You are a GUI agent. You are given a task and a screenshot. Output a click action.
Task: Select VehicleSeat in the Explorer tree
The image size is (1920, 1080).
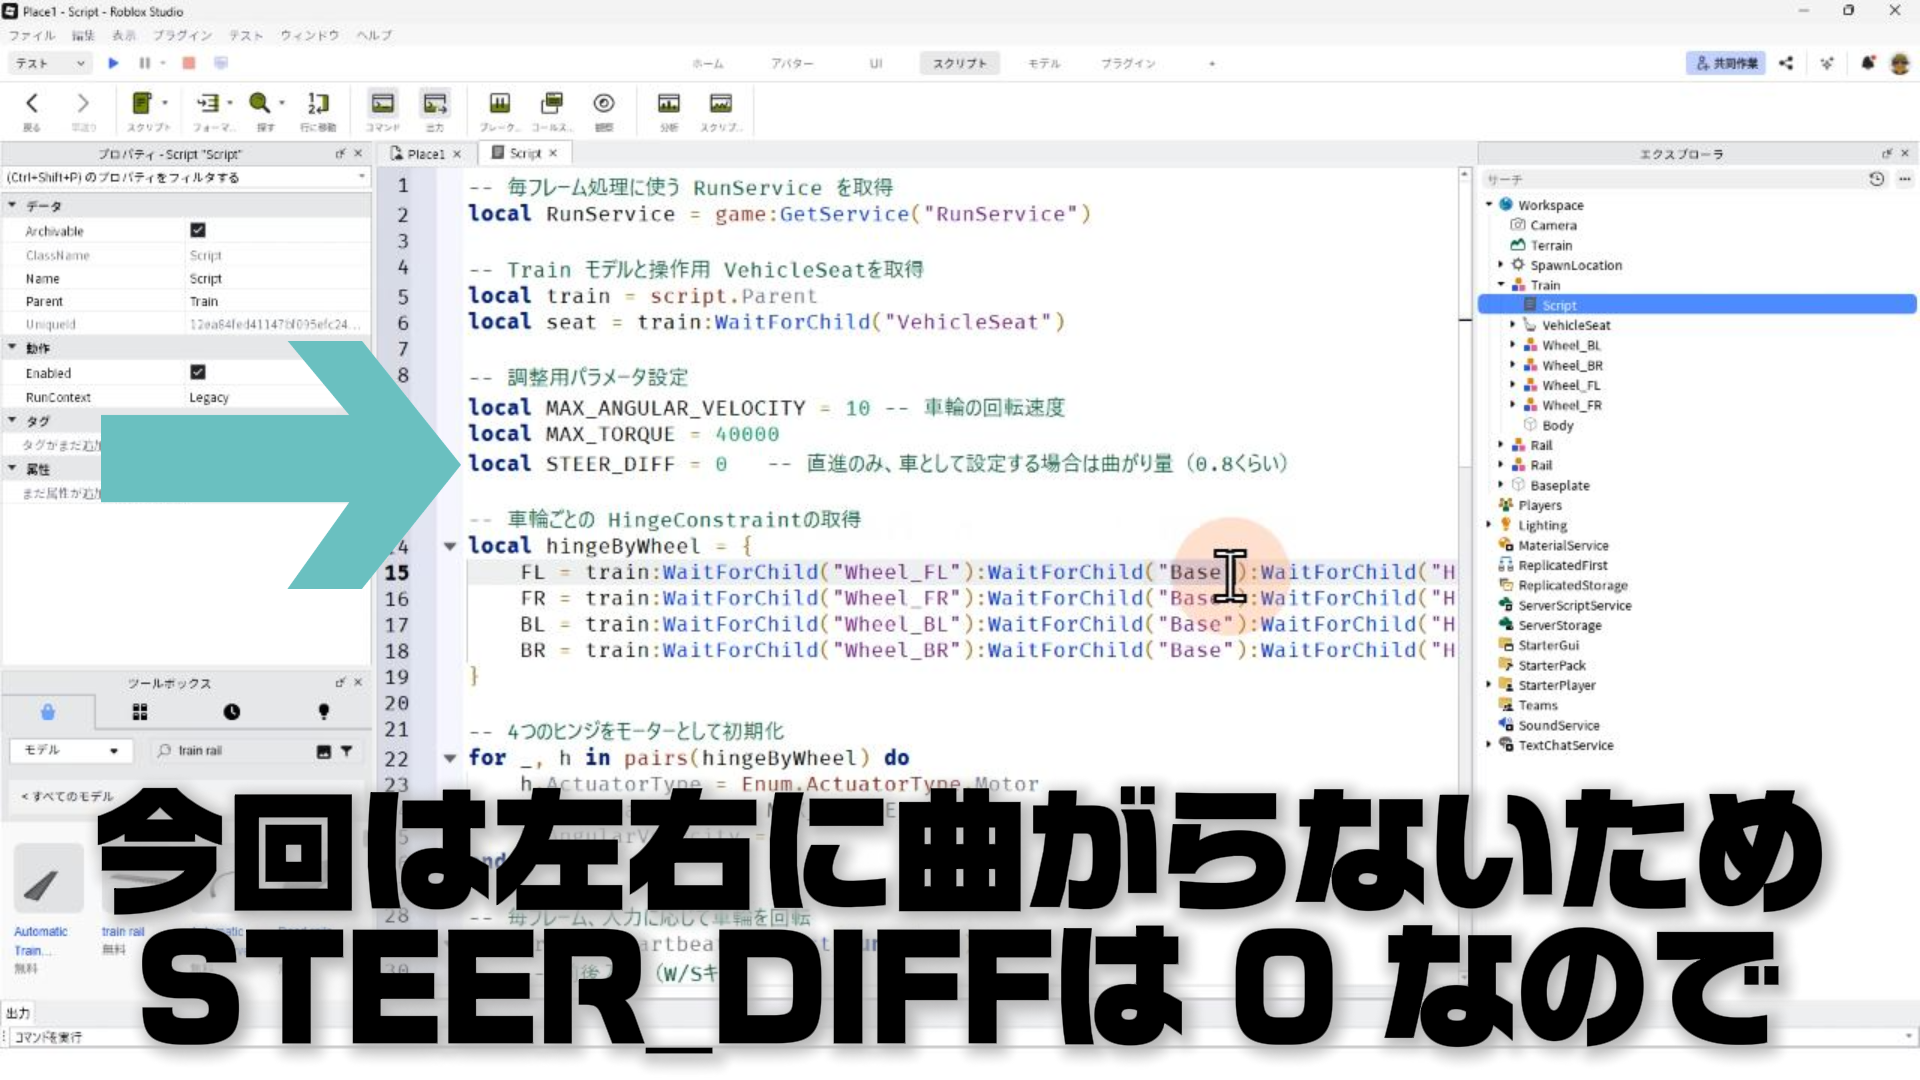1575,325
